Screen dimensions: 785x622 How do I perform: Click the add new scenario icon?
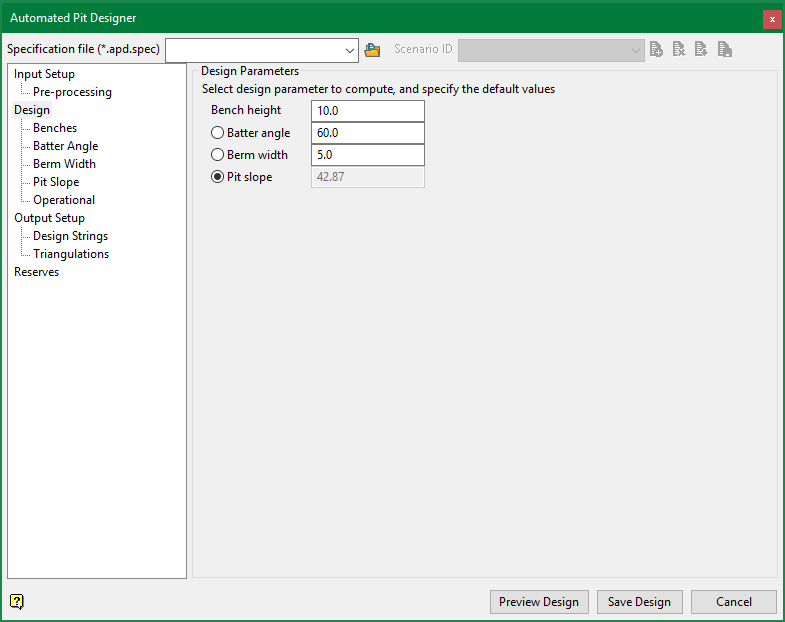656,50
